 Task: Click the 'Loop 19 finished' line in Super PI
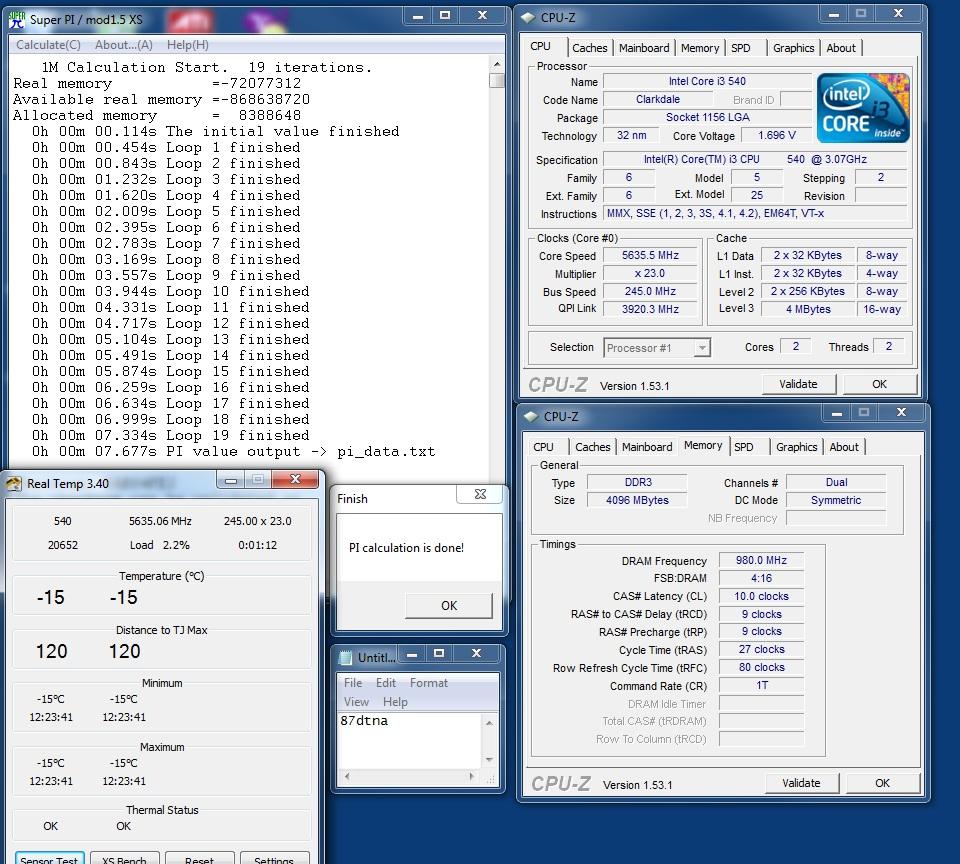(x=170, y=435)
